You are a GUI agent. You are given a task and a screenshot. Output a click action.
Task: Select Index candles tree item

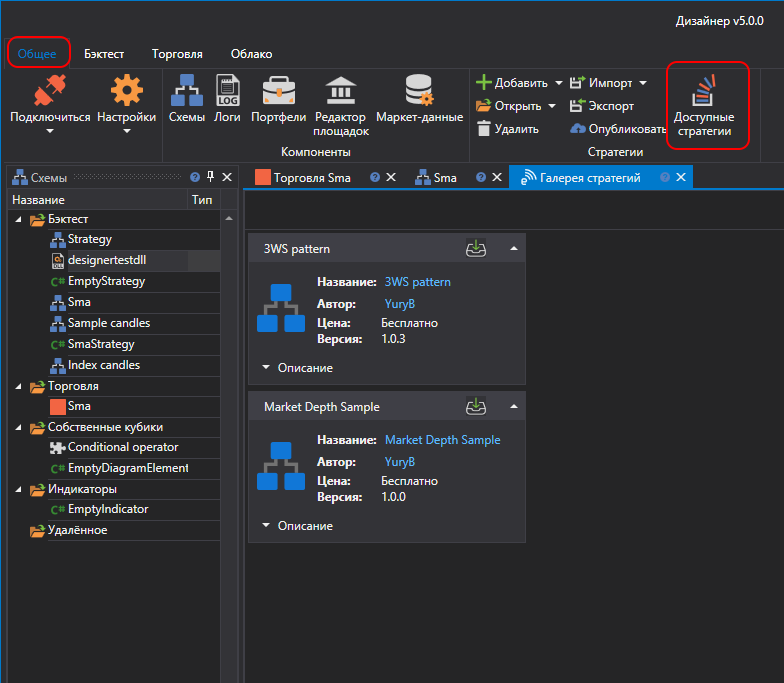(x=104, y=365)
